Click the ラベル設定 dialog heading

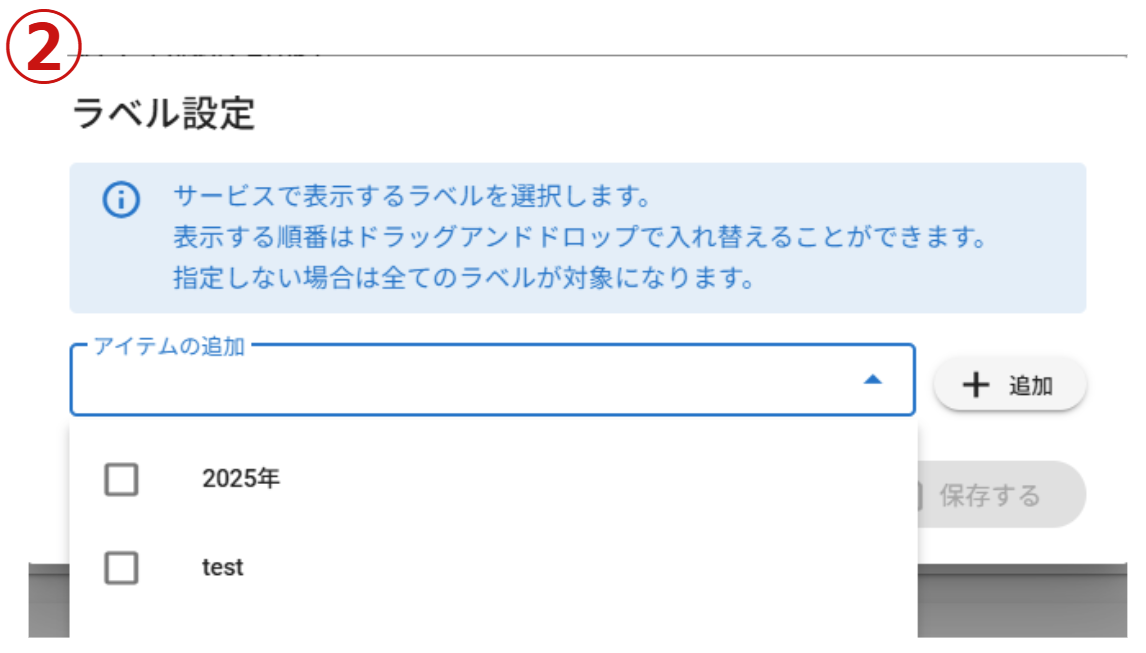164,115
